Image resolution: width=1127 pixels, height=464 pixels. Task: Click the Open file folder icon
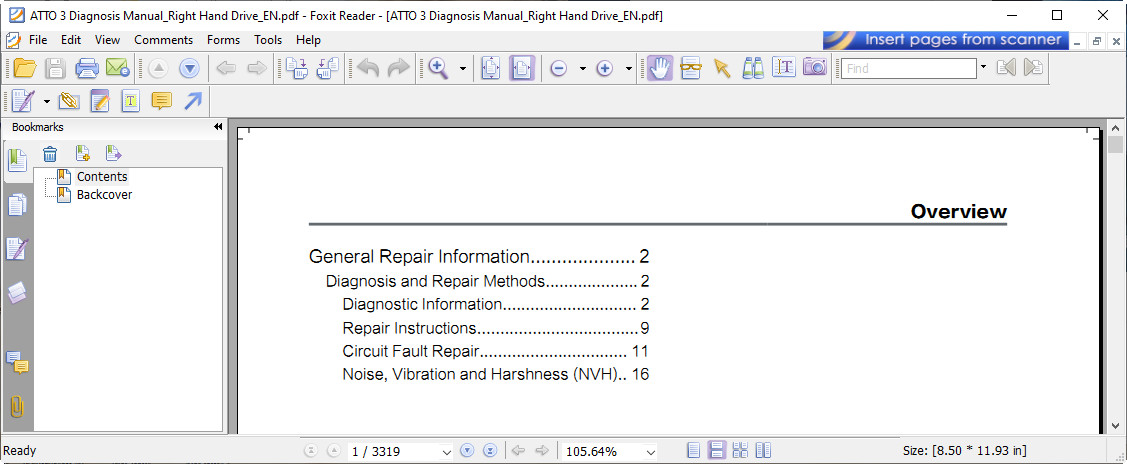[x=24, y=68]
